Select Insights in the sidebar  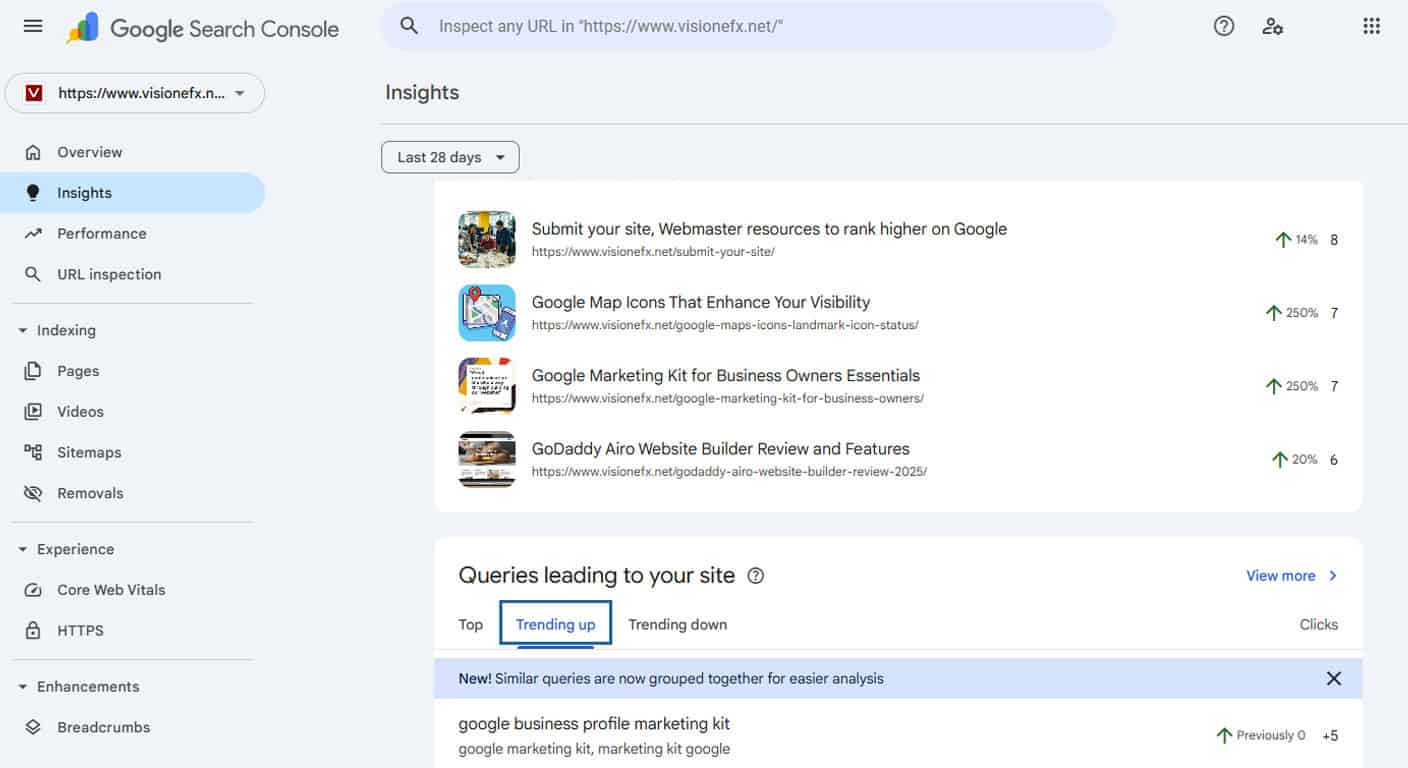(x=132, y=193)
